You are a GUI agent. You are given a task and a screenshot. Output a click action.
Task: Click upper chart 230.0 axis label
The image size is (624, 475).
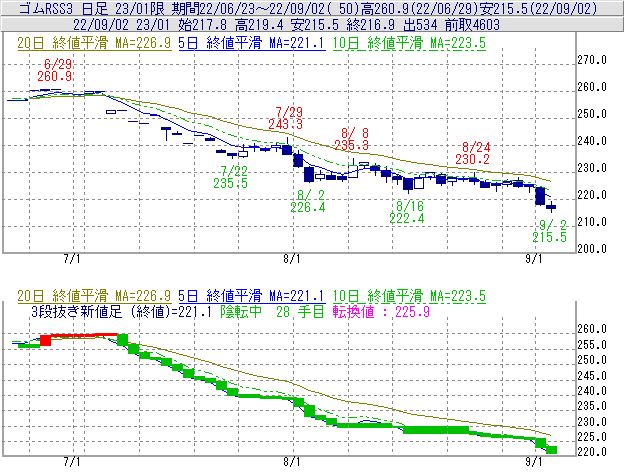[x=592, y=168]
